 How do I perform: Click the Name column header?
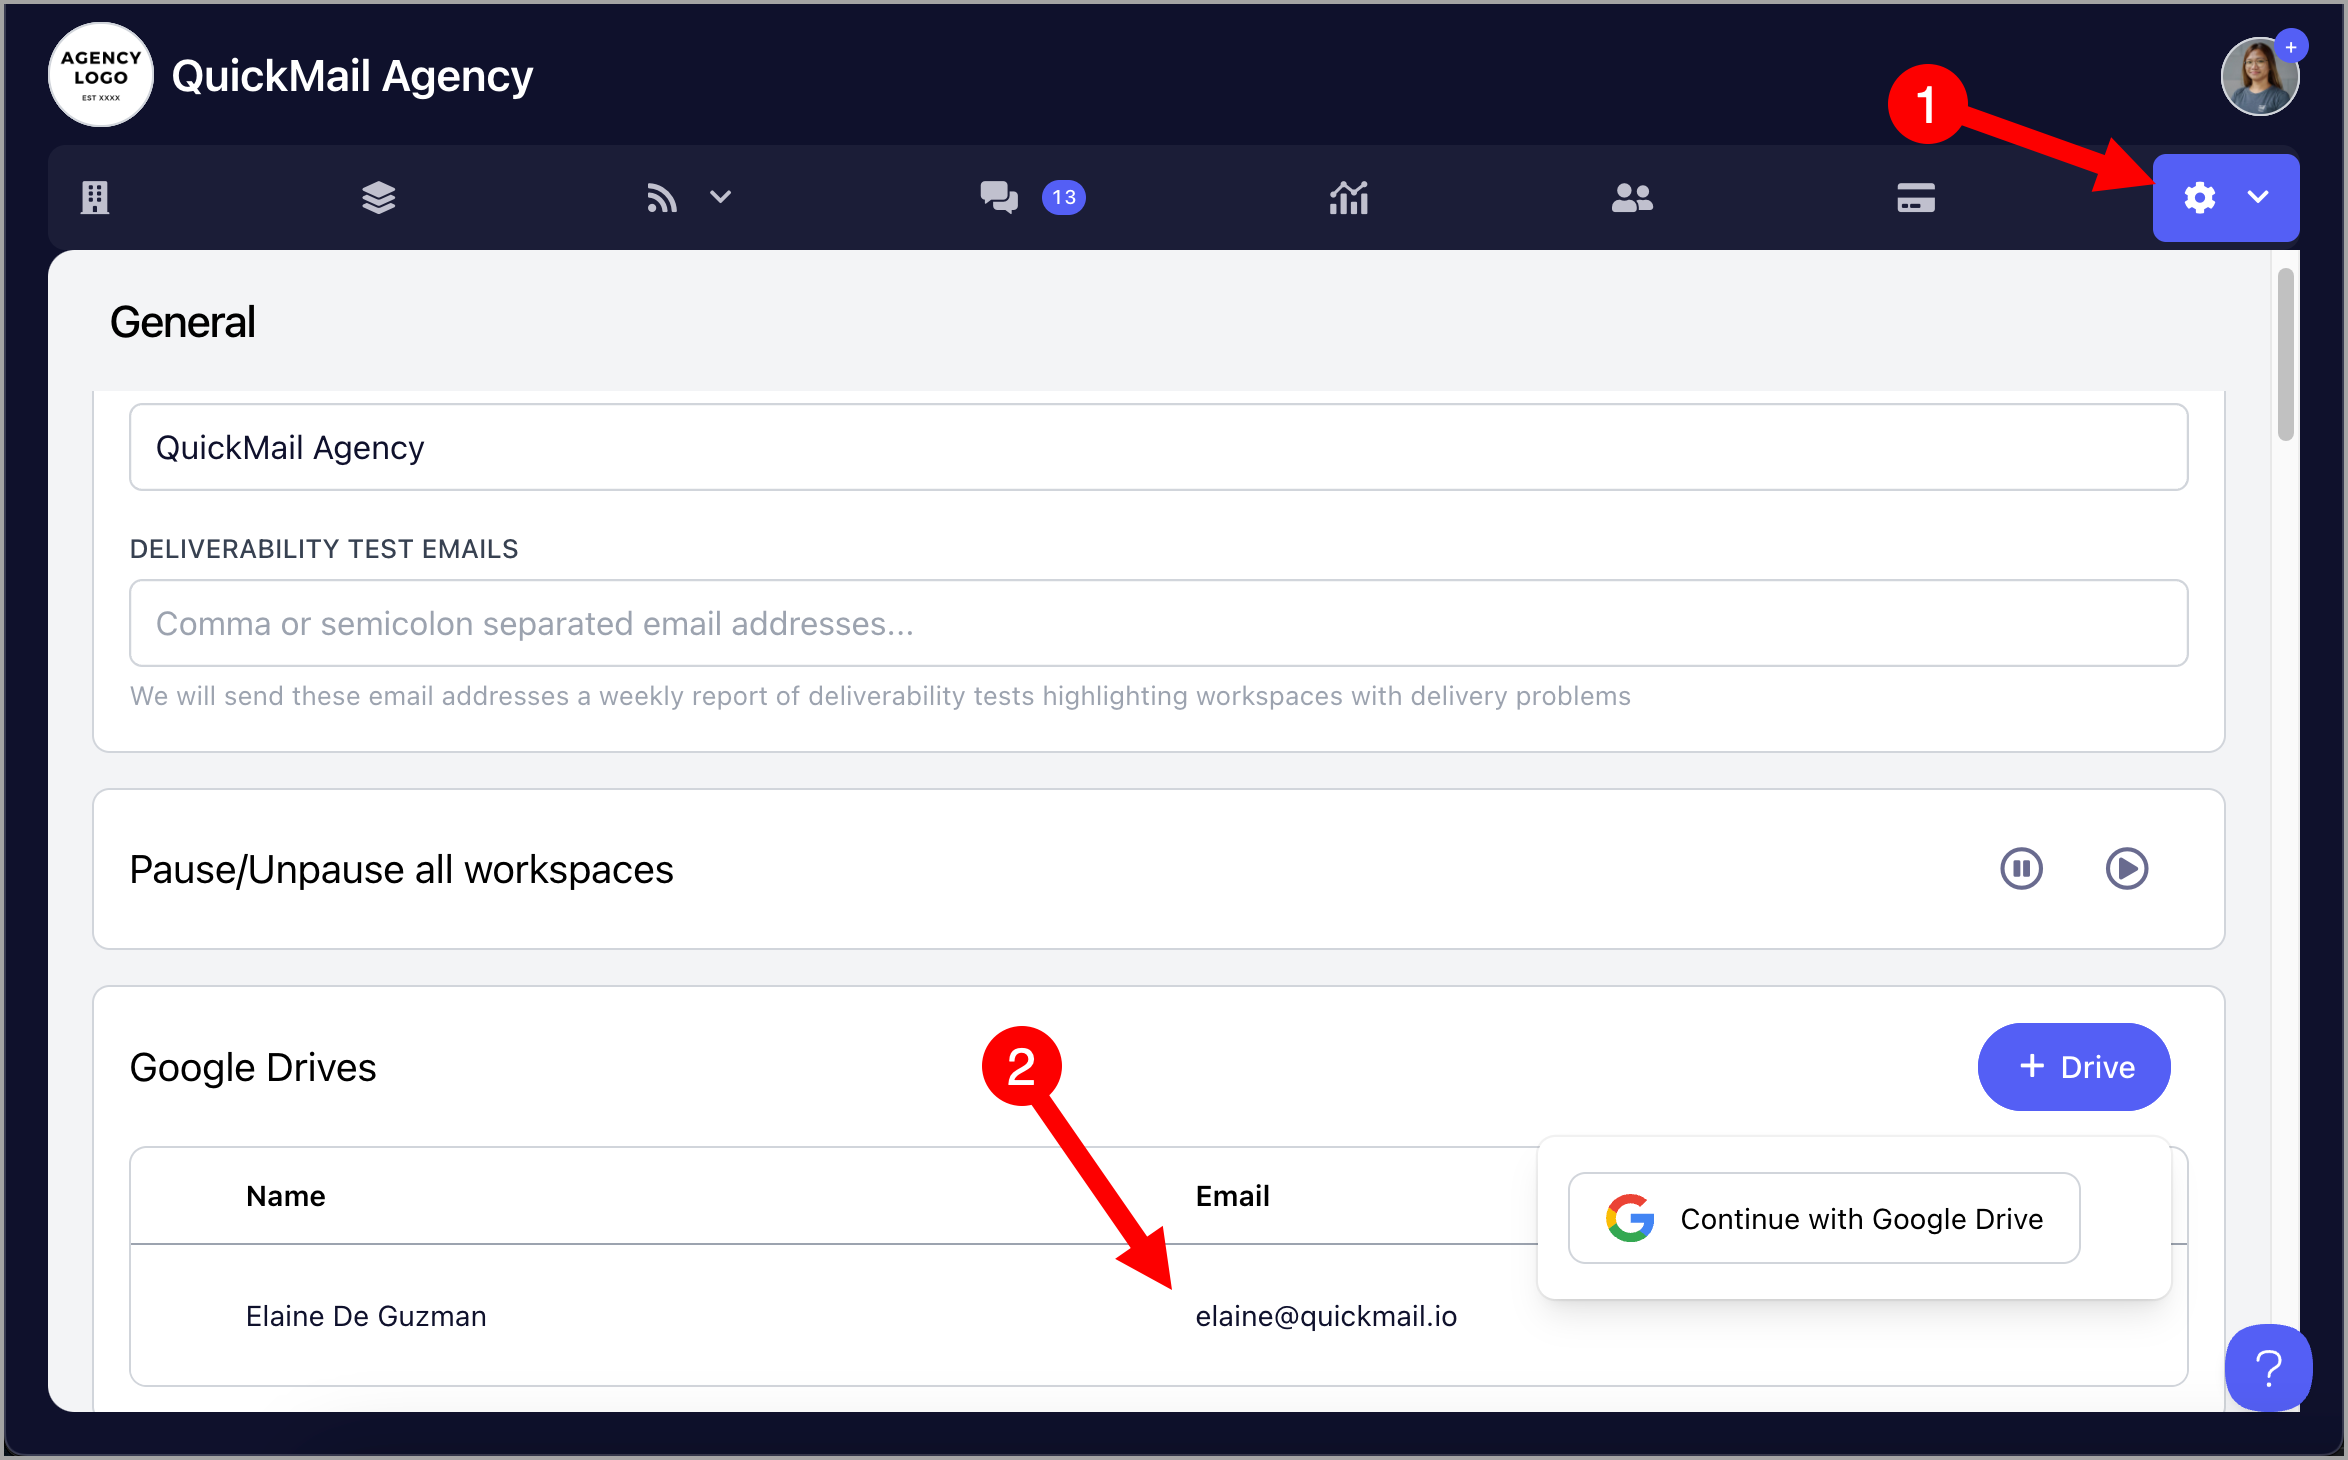[286, 1196]
